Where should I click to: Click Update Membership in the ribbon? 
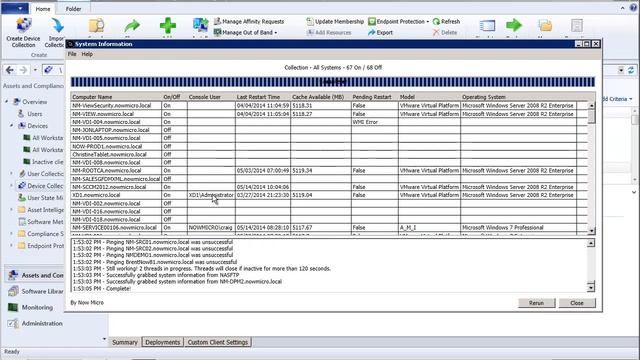[335, 21]
